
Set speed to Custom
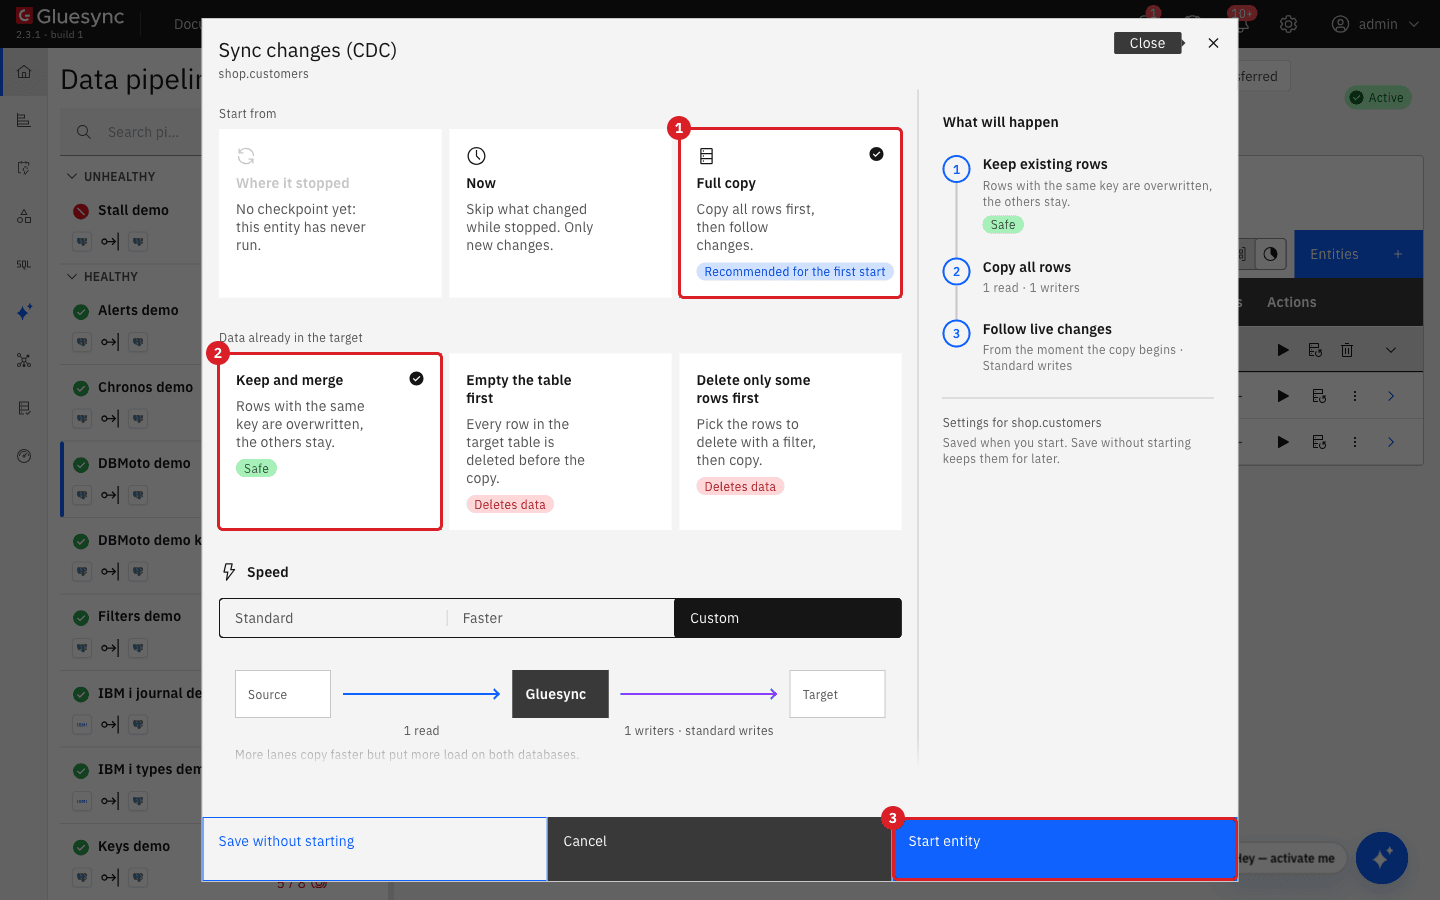click(788, 618)
